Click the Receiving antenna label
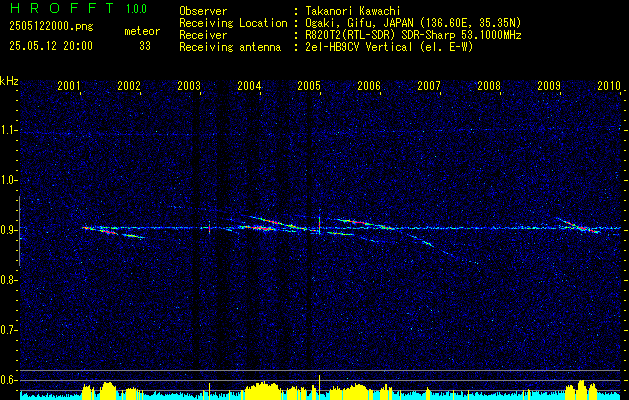This screenshot has width=629, height=400. coord(230,47)
